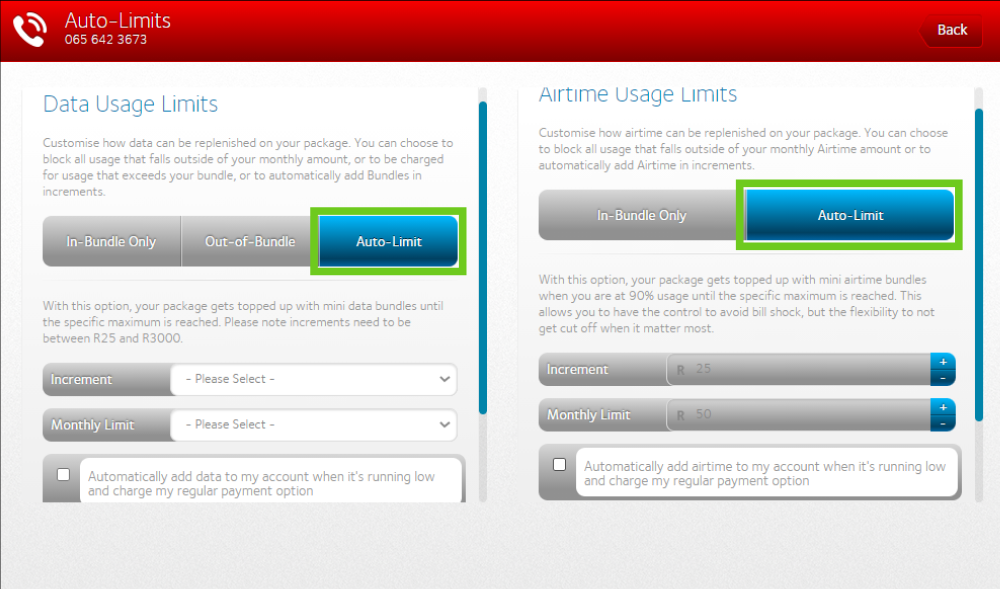The image size is (1000, 589).
Task: Select Auto-Limit for airtime usage
Action: [x=850, y=216]
